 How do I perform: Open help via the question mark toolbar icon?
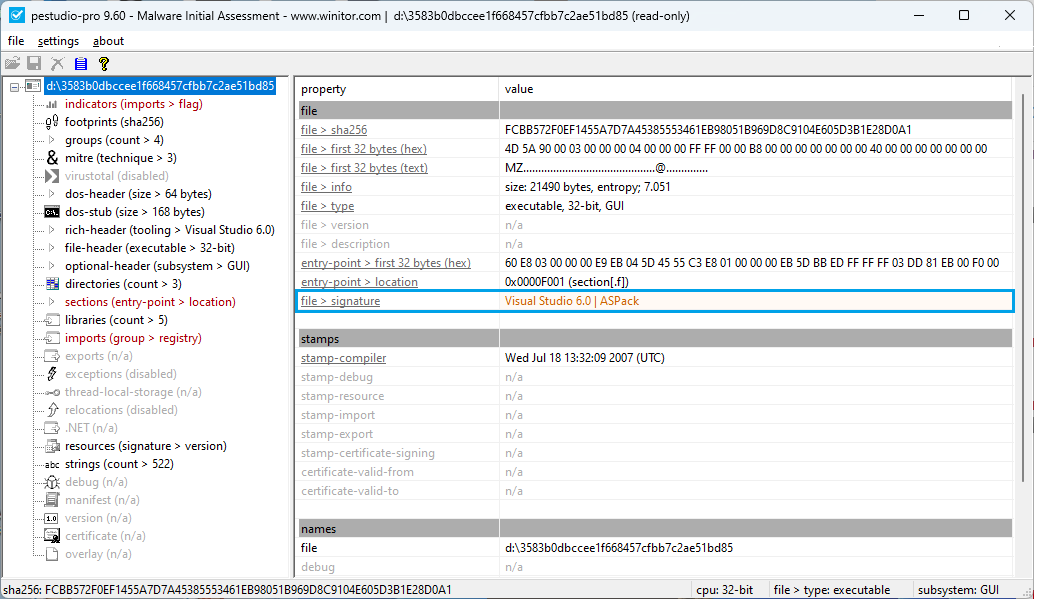click(104, 62)
